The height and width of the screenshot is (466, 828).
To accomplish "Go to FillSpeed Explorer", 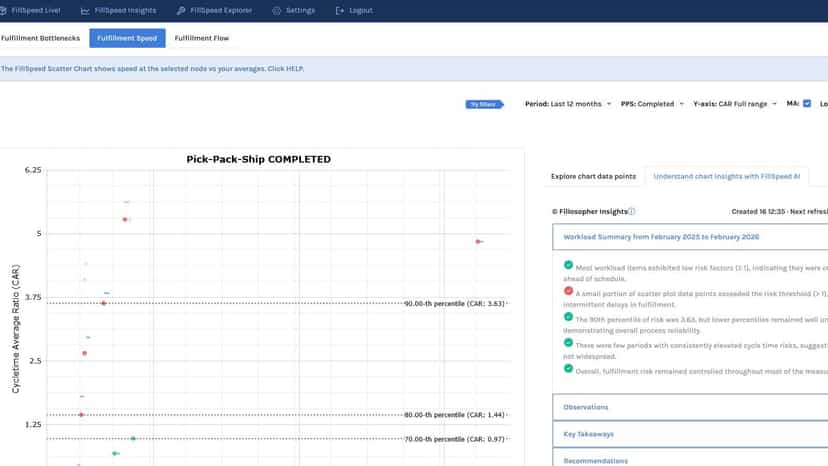I will pyautogui.click(x=214, y=11).
